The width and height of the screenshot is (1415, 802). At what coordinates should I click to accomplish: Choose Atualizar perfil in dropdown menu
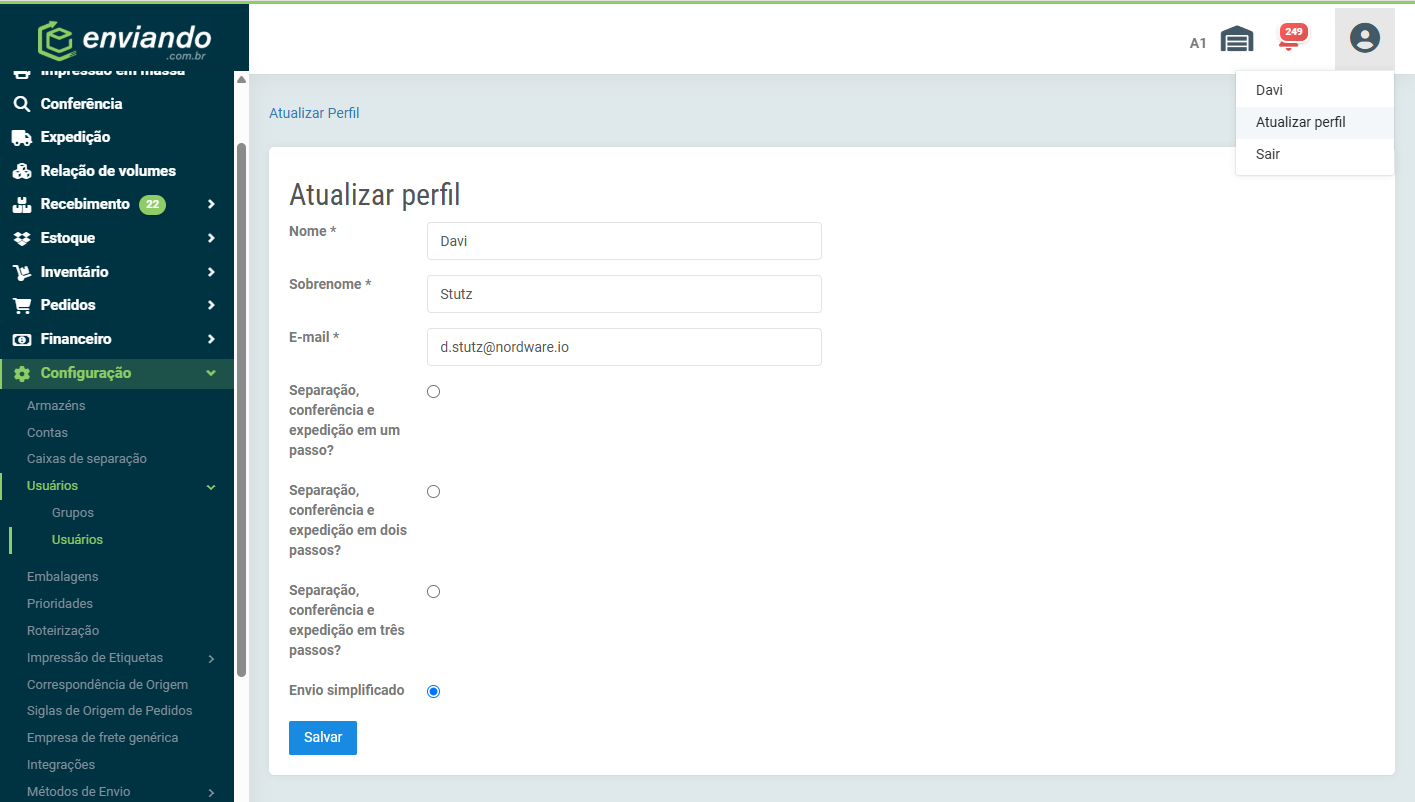click(x=1314, y=122)
